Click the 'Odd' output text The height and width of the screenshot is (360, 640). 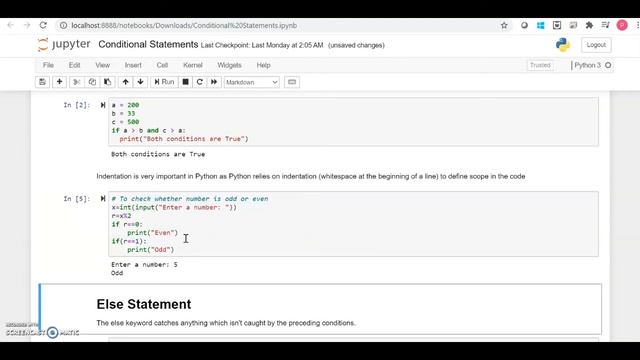[117, 273]
